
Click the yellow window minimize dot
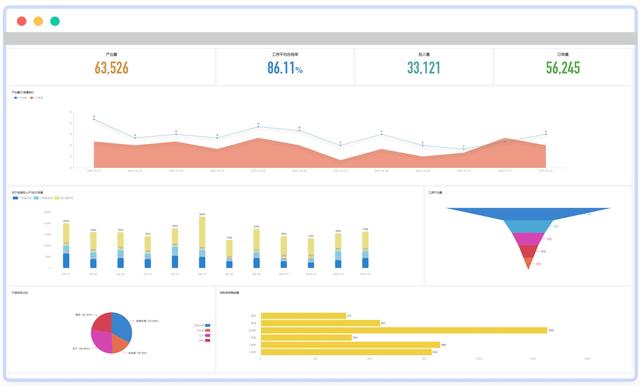[x=38, y=21]
